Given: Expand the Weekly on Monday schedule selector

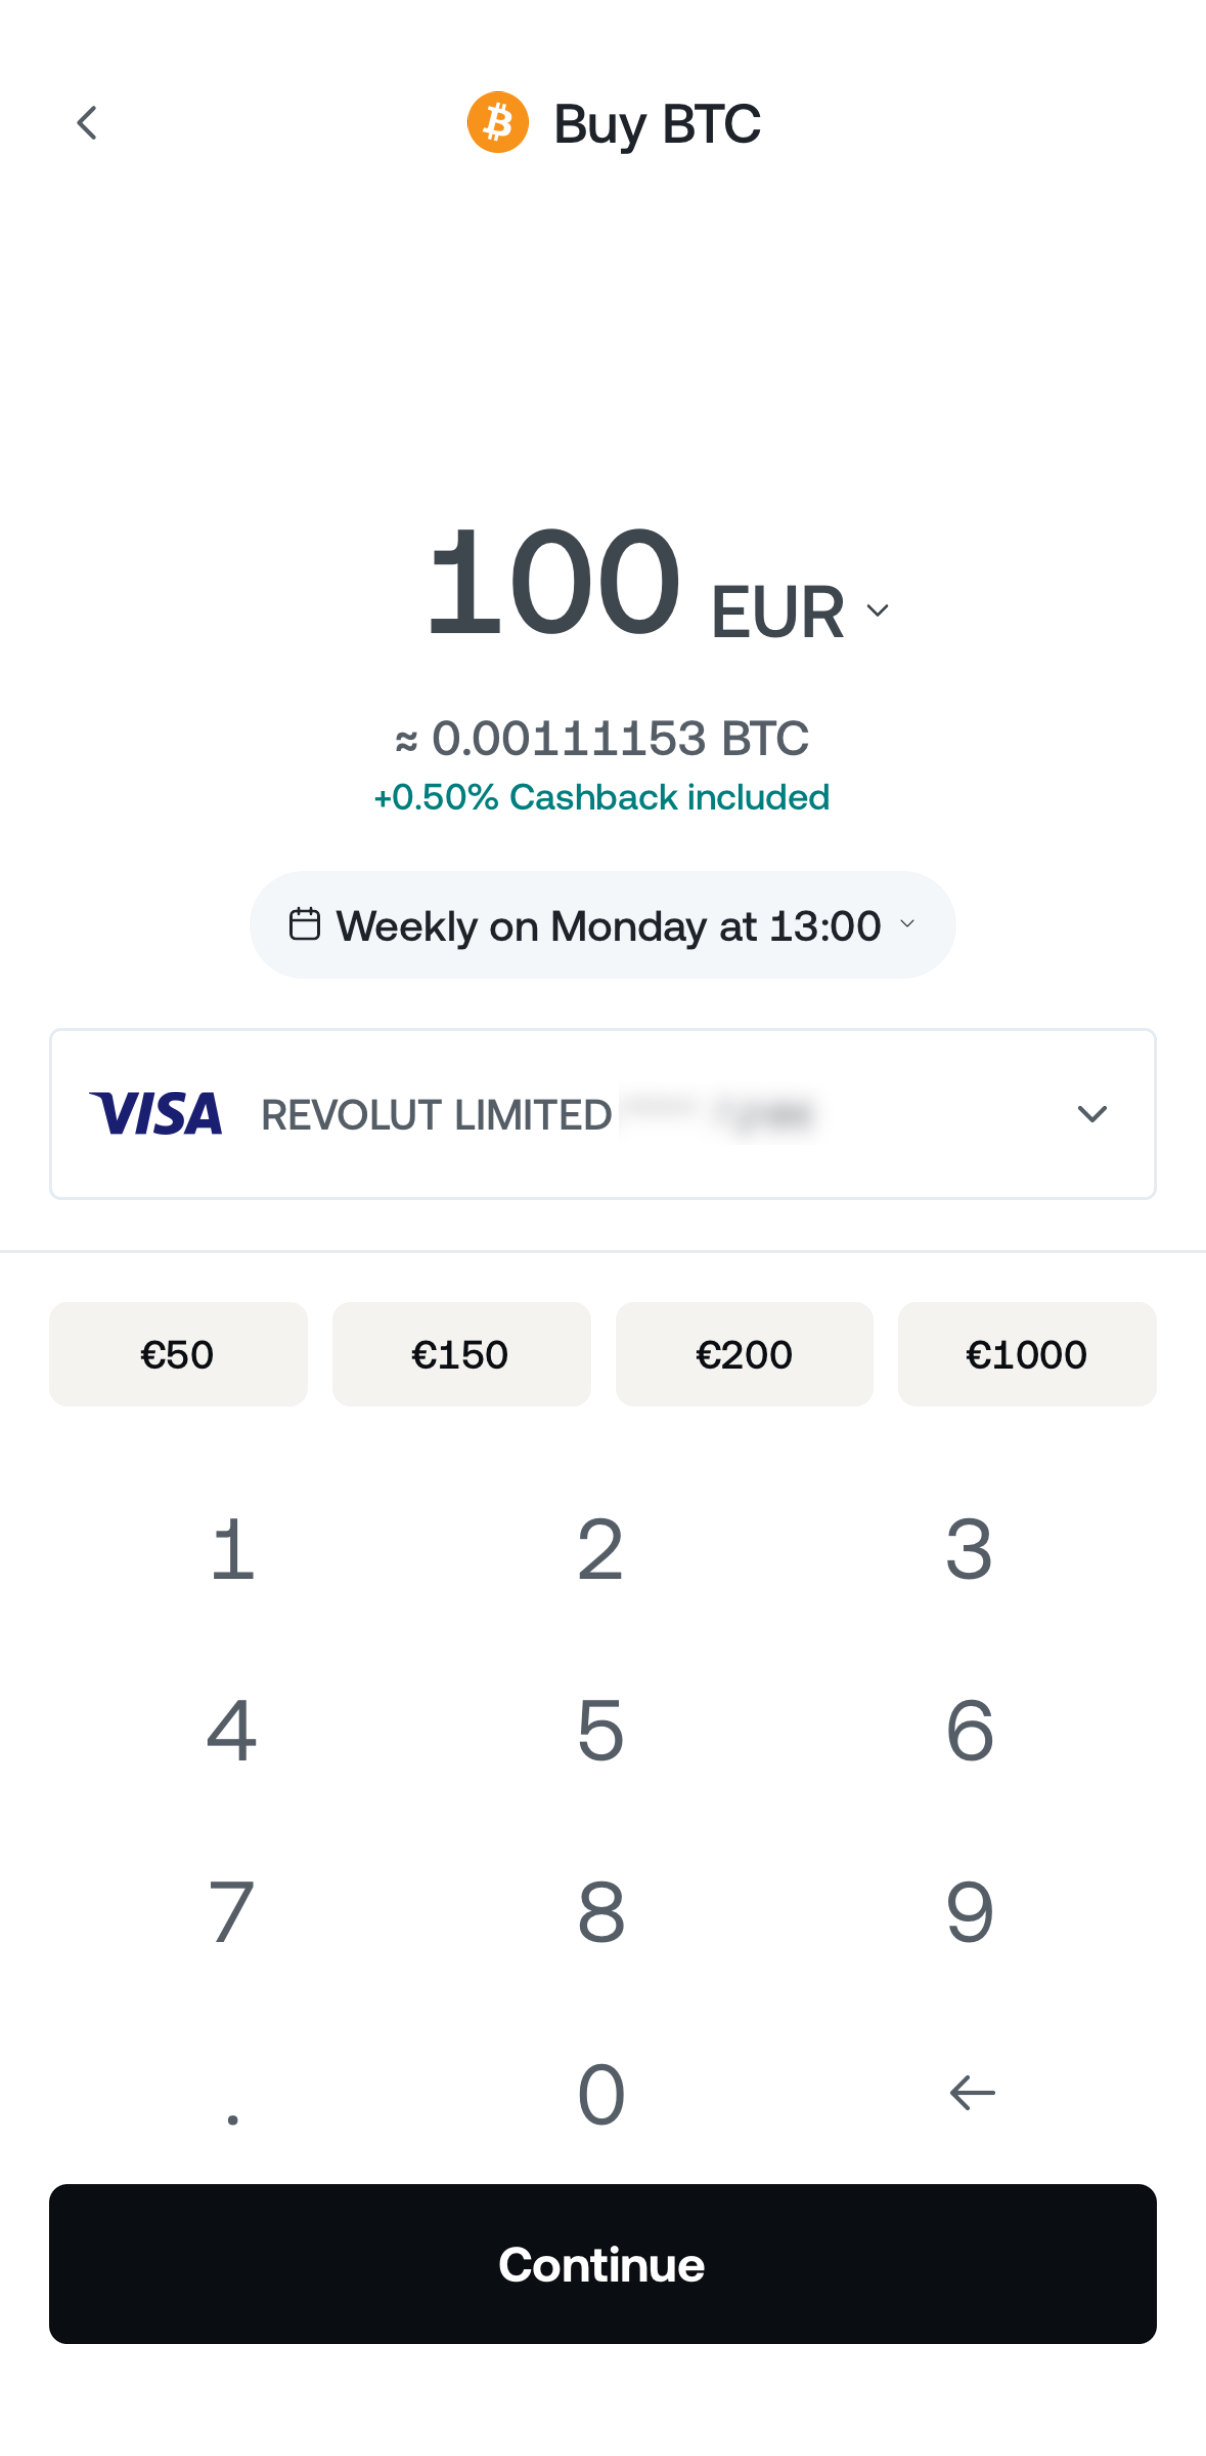Looking at the screenshot, I should pyautogui.click(x=602, y=925).
